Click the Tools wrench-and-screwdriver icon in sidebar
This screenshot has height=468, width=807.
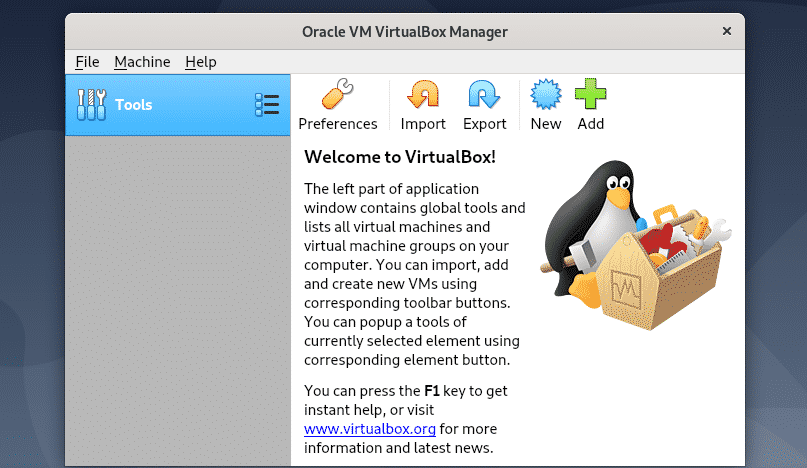(x=91, y=104)
